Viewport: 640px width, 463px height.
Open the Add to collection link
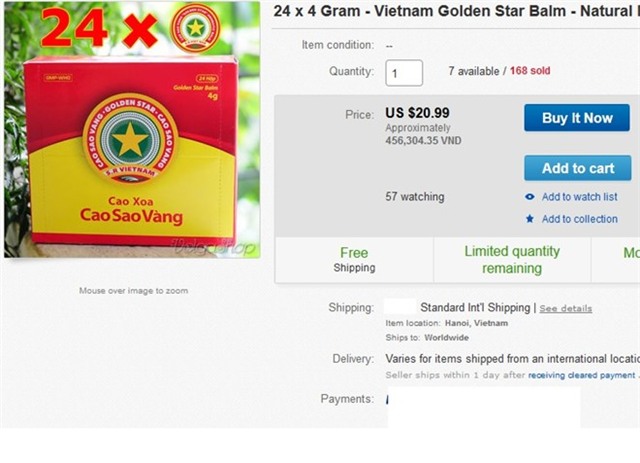pos(579,219)
